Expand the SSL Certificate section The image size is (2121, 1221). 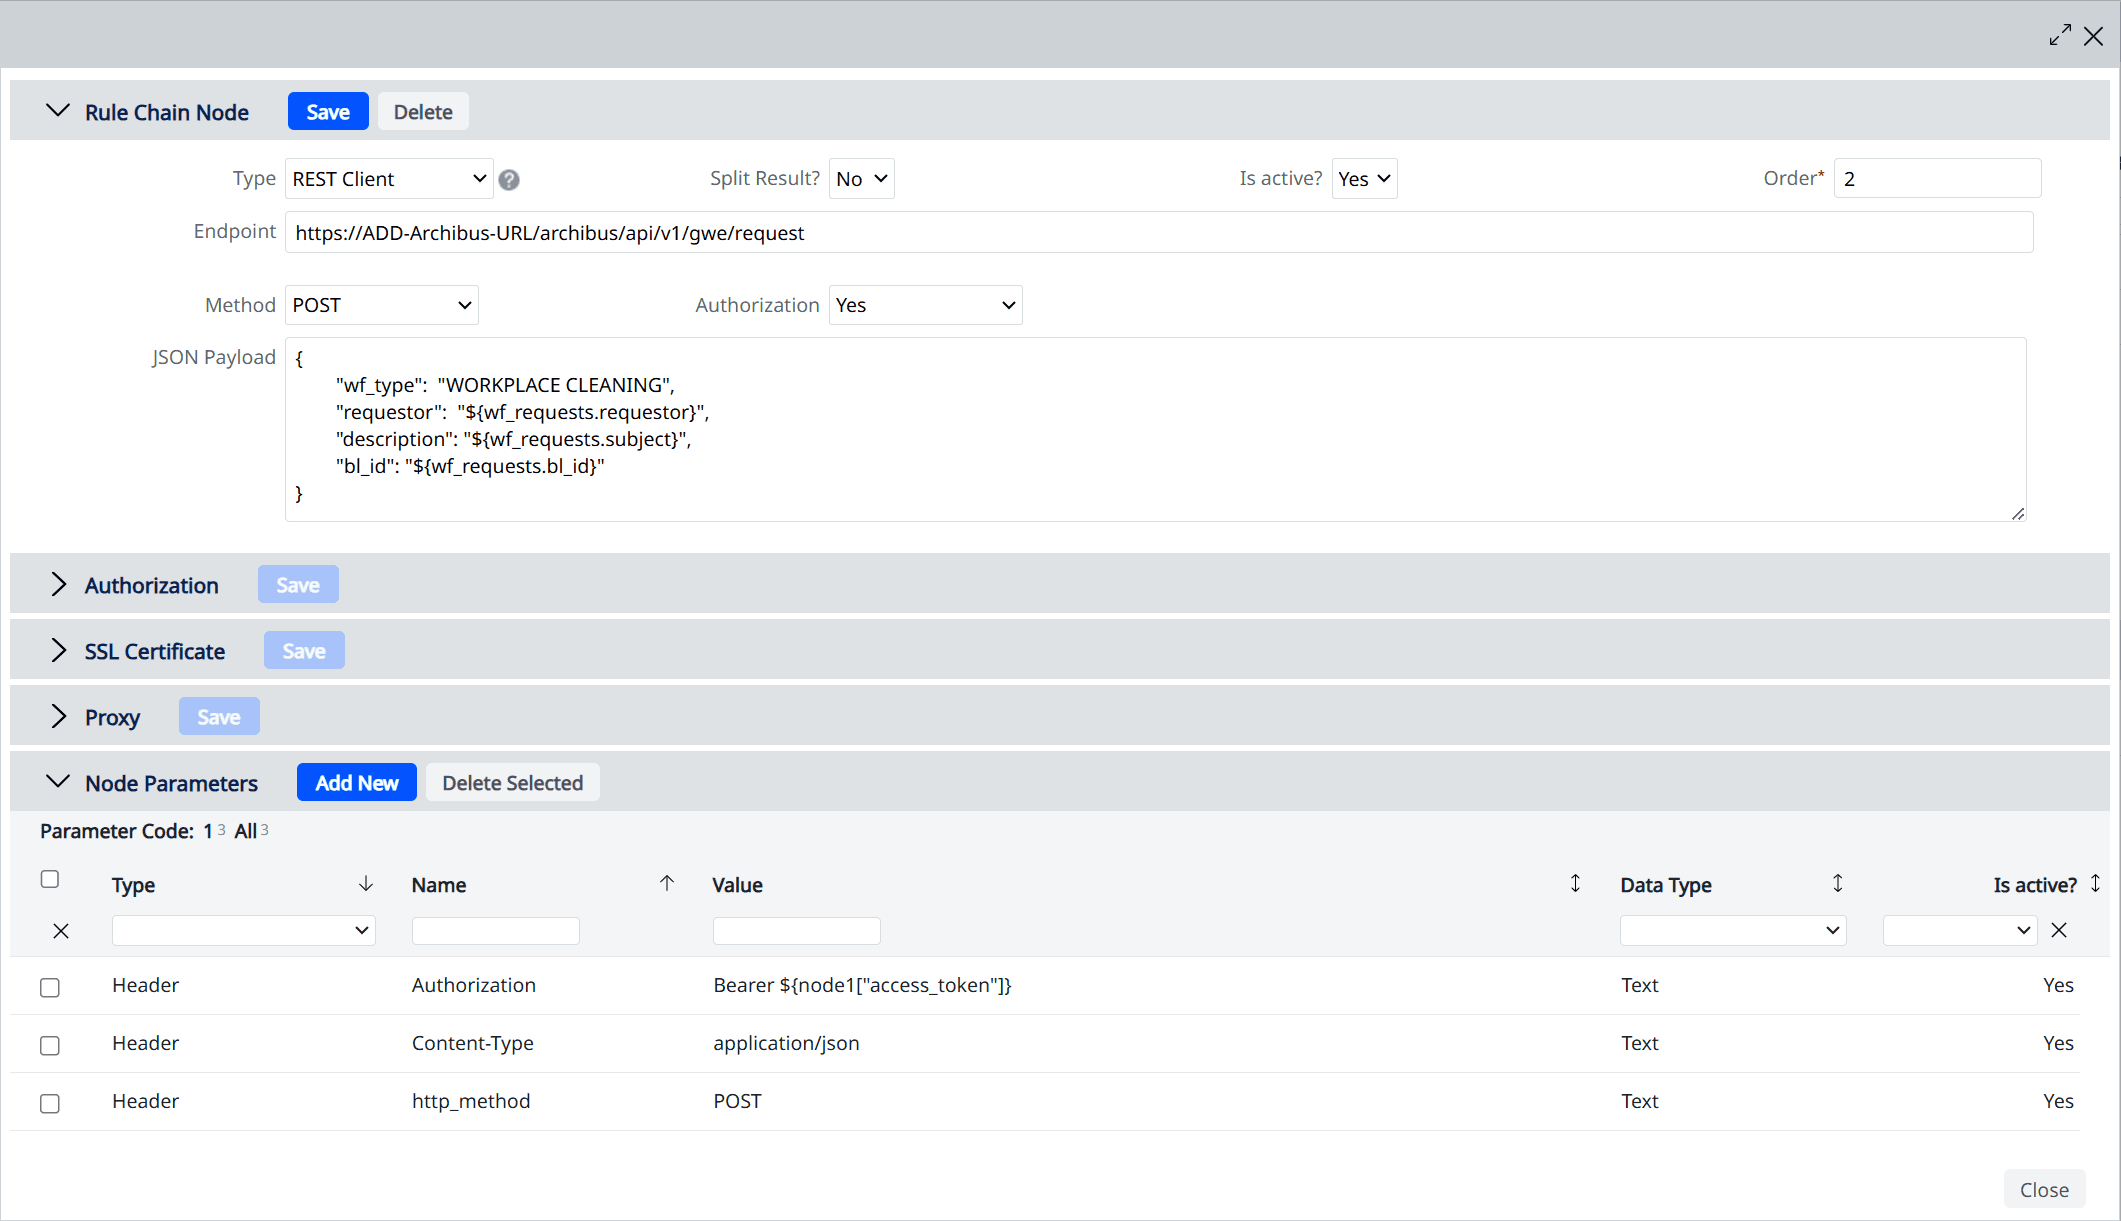(x=58, y=651)
